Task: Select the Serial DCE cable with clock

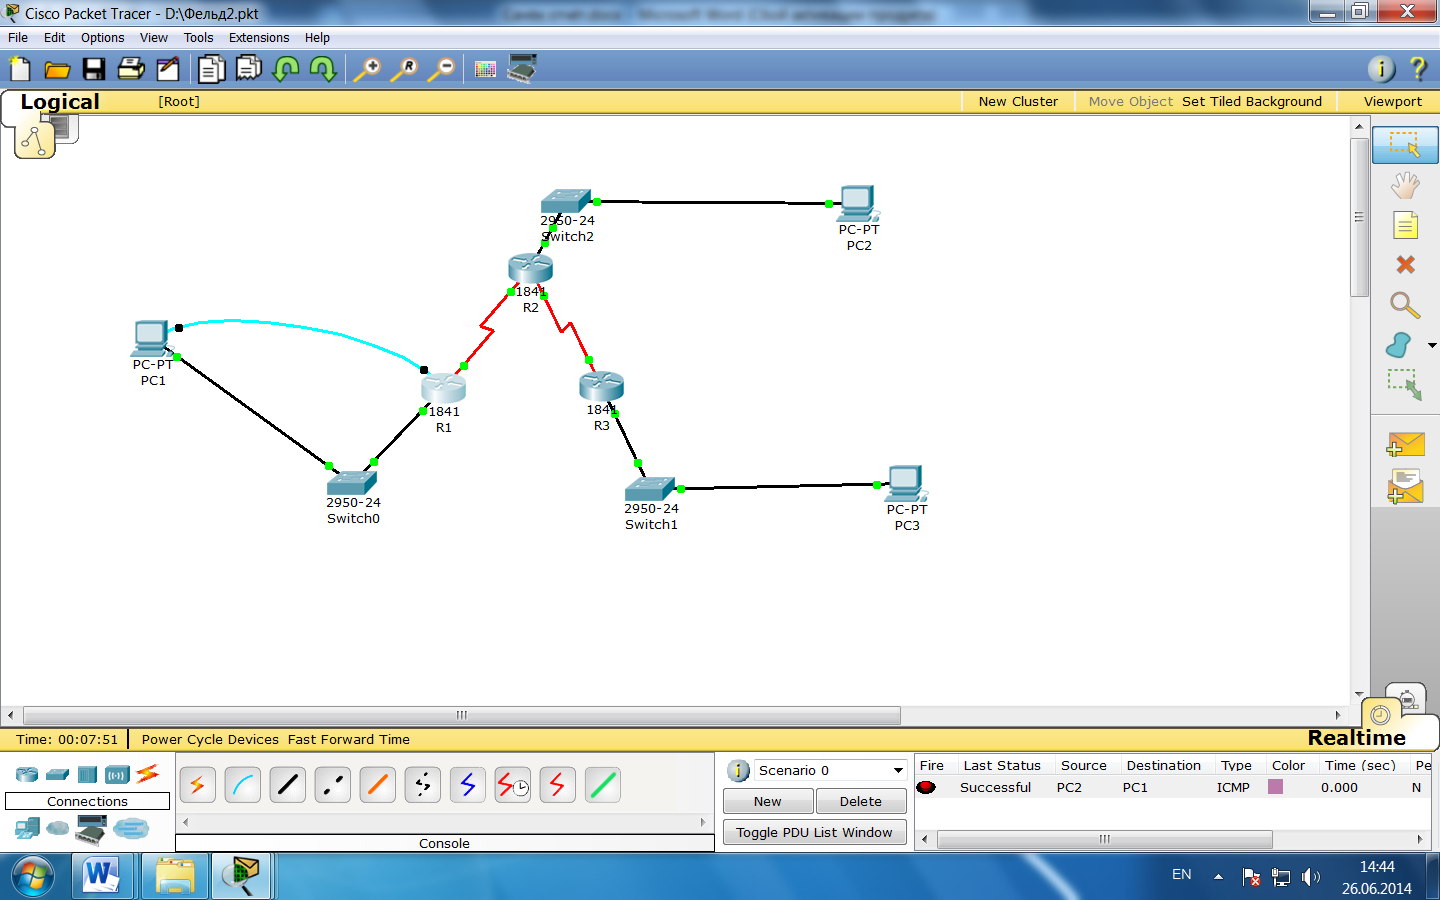Action: click(513, 785)
